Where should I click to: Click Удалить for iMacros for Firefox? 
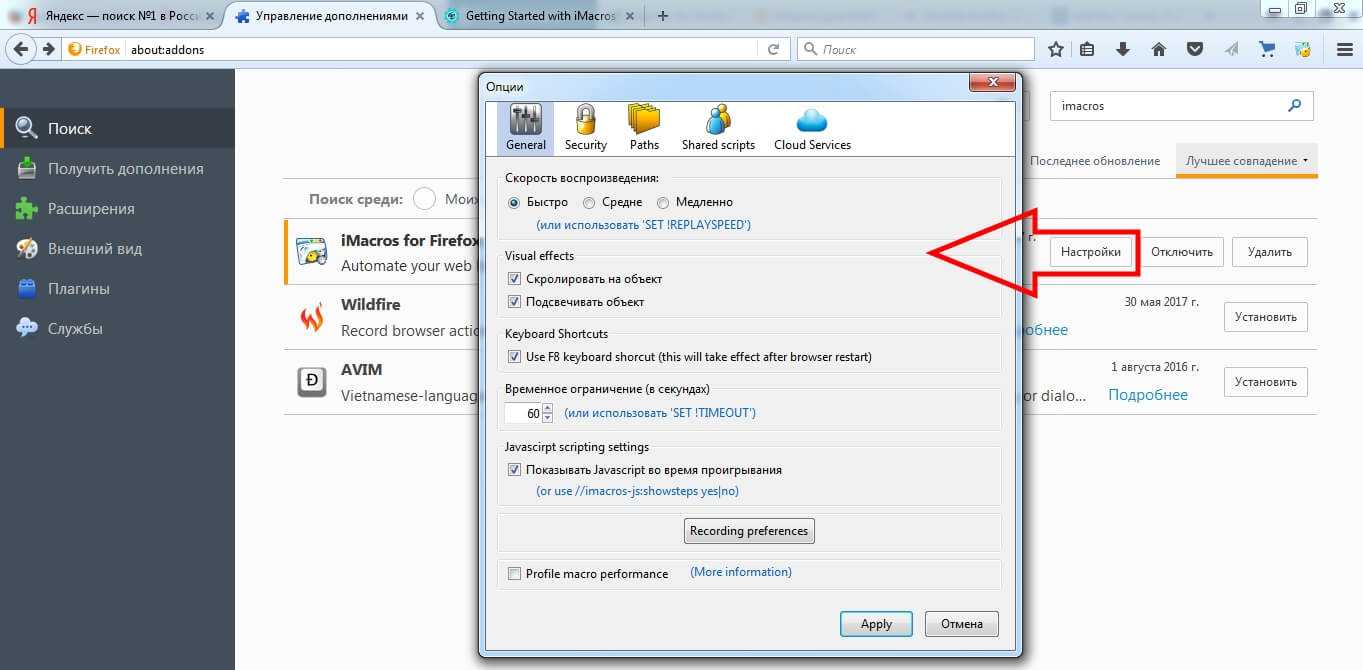coord(1270,252)
